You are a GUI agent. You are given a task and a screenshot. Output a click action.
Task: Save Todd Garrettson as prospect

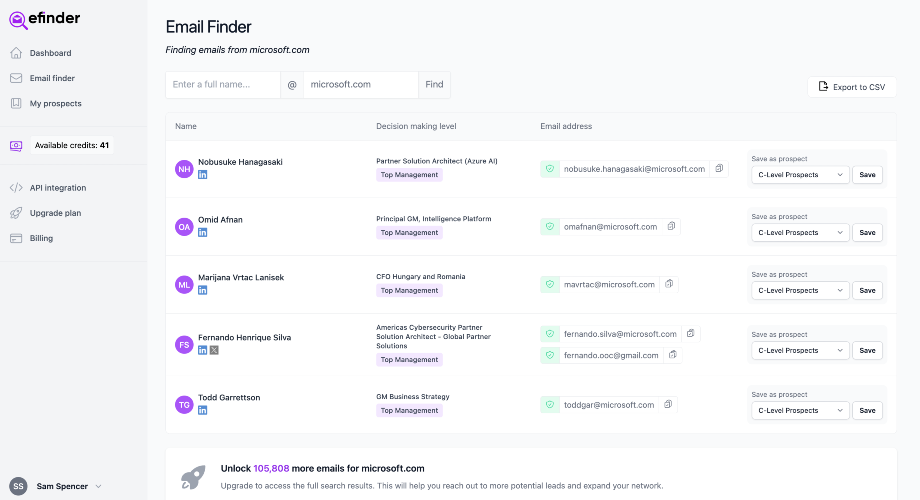(x=867, y=410)
